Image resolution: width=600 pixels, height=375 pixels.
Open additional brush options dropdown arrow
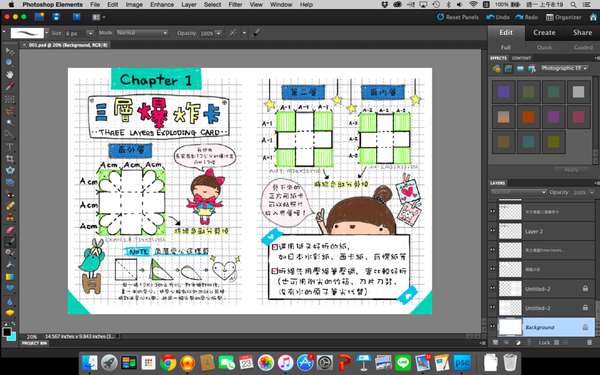(x=244, y=33)
